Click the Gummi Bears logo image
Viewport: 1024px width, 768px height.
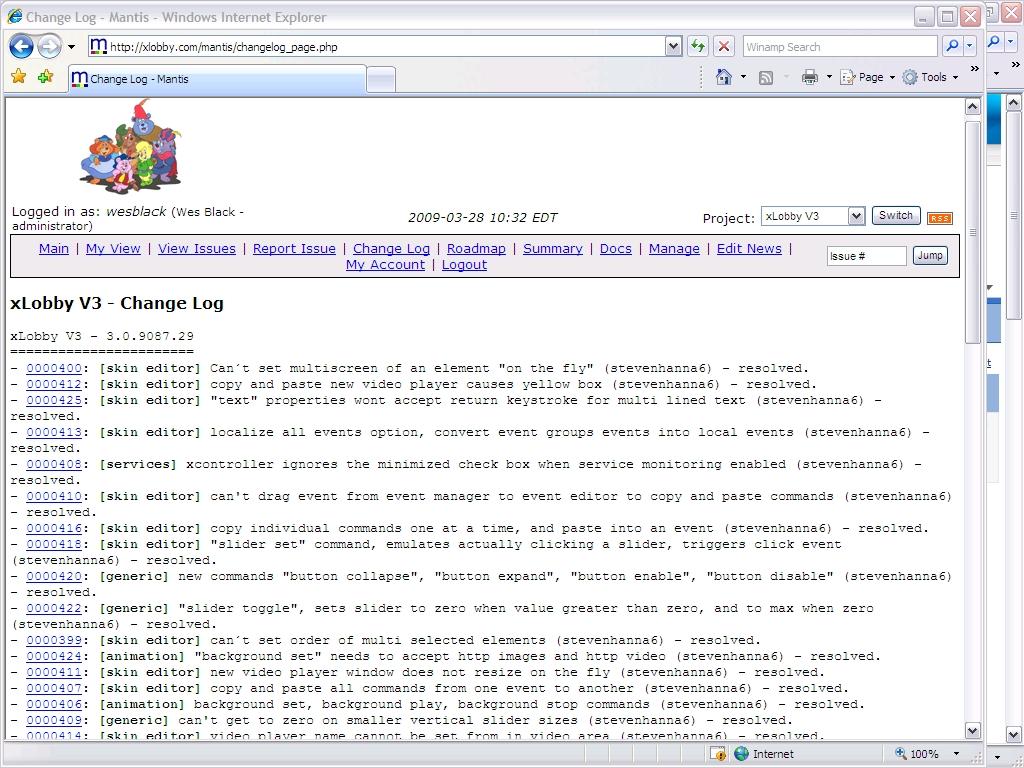click(131, 146)
